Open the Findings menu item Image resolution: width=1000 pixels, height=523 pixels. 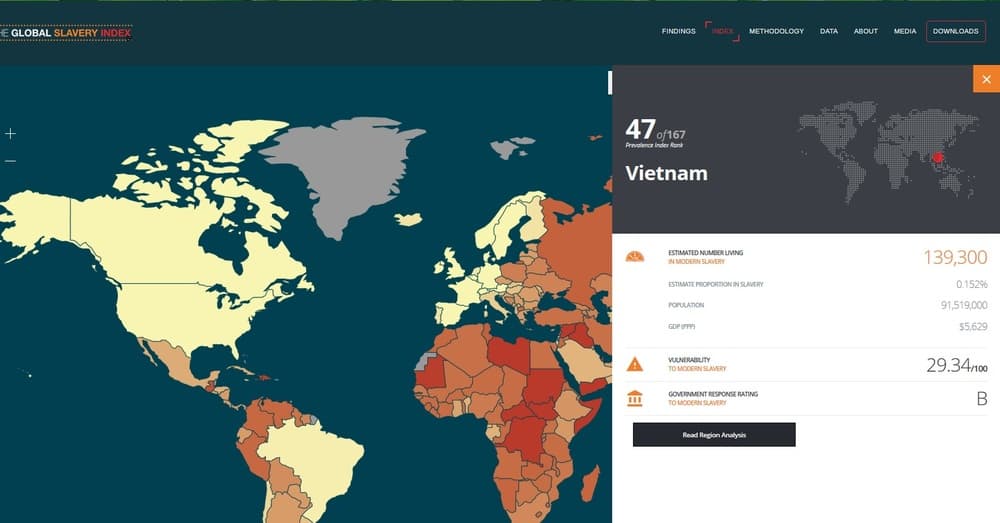coord(679,31)
